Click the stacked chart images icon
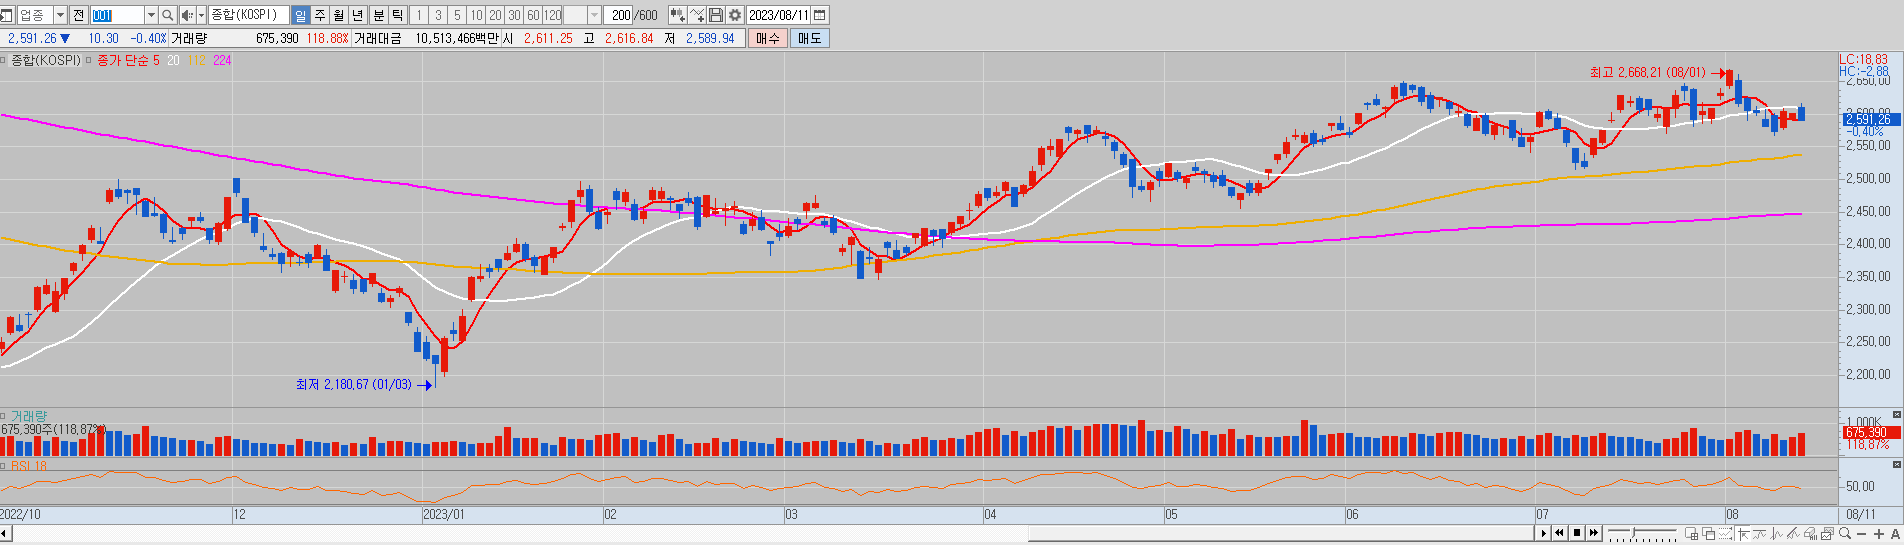 point(1828,534)
